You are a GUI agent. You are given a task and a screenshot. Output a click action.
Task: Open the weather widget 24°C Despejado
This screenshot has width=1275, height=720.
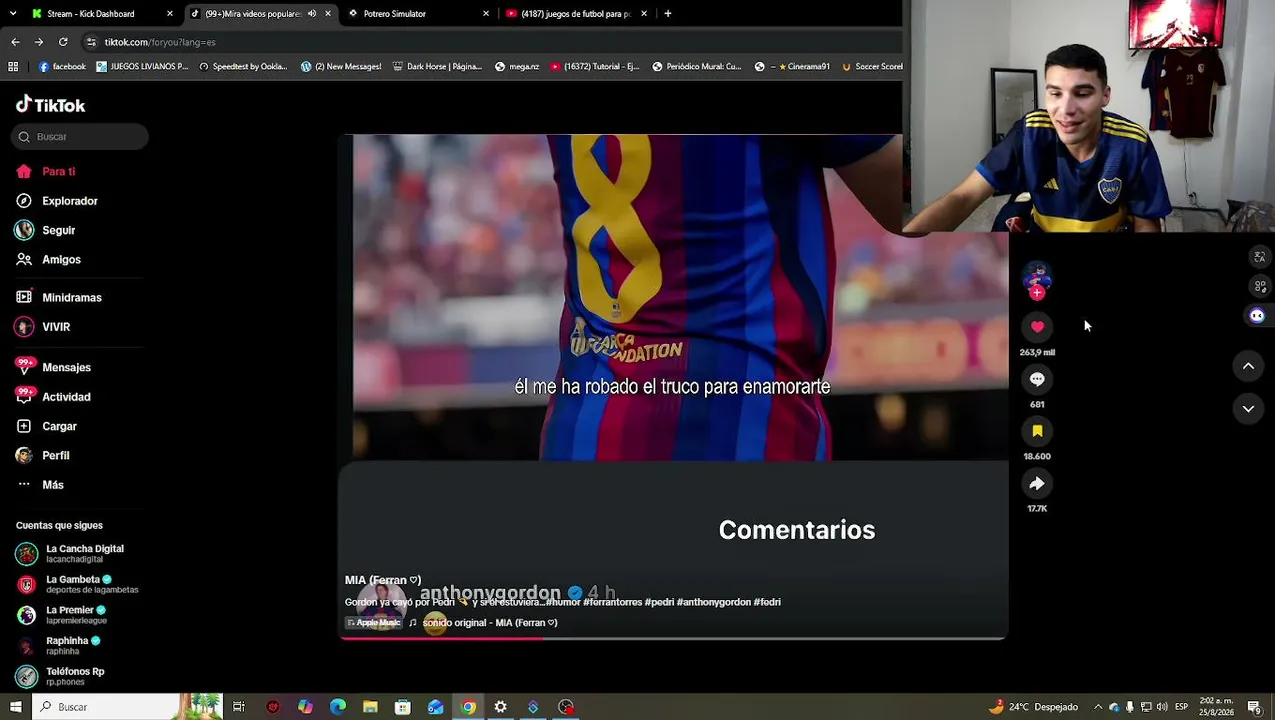(1033, 707)
